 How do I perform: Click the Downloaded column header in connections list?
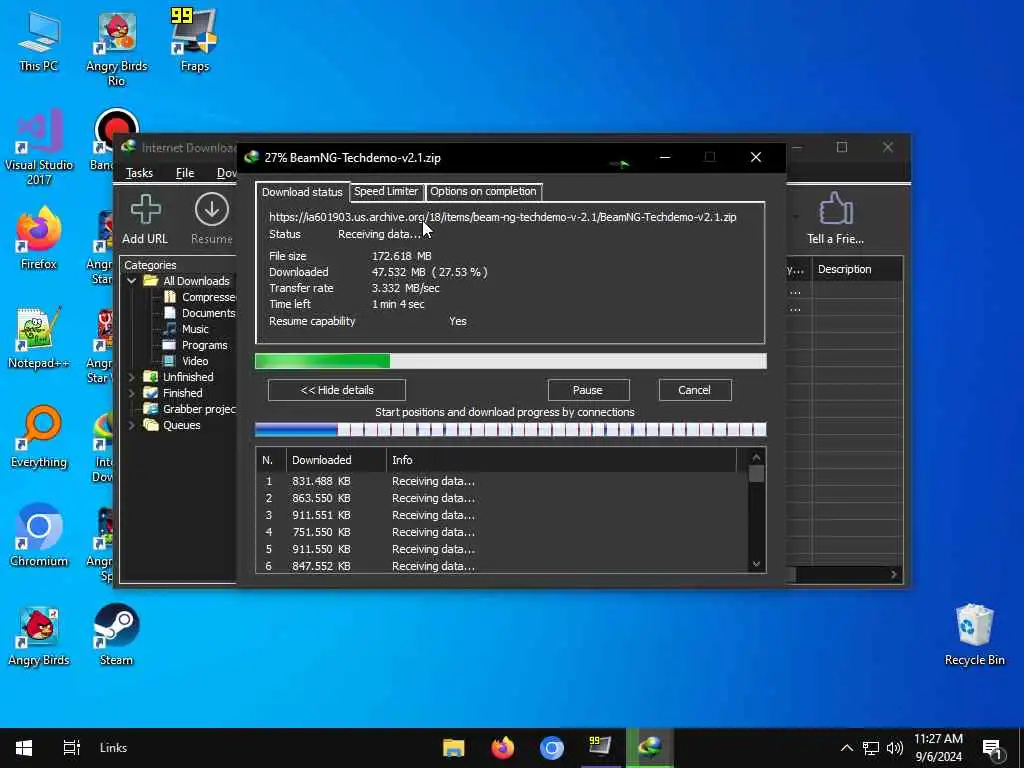(336, 460)
